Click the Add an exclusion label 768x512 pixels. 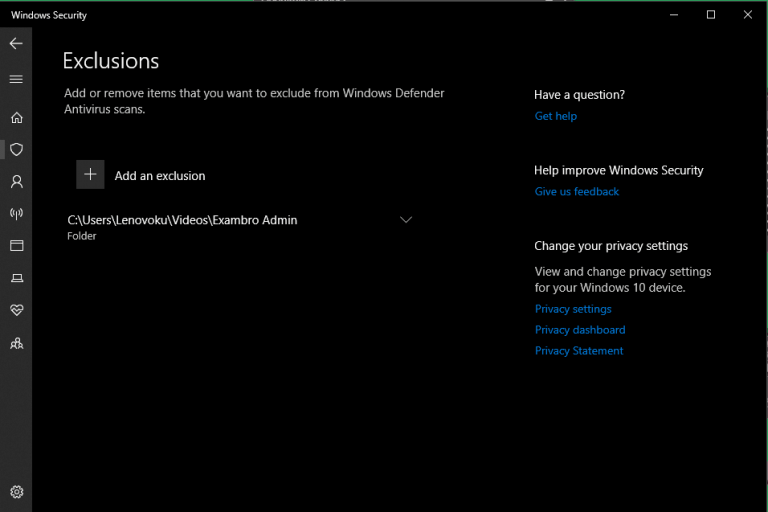point(160,176)
